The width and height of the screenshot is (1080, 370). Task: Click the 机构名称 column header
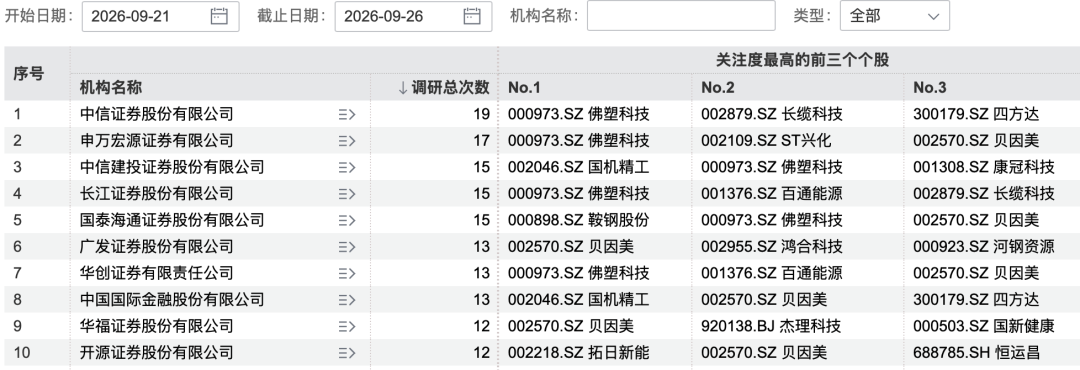[111, 88]
